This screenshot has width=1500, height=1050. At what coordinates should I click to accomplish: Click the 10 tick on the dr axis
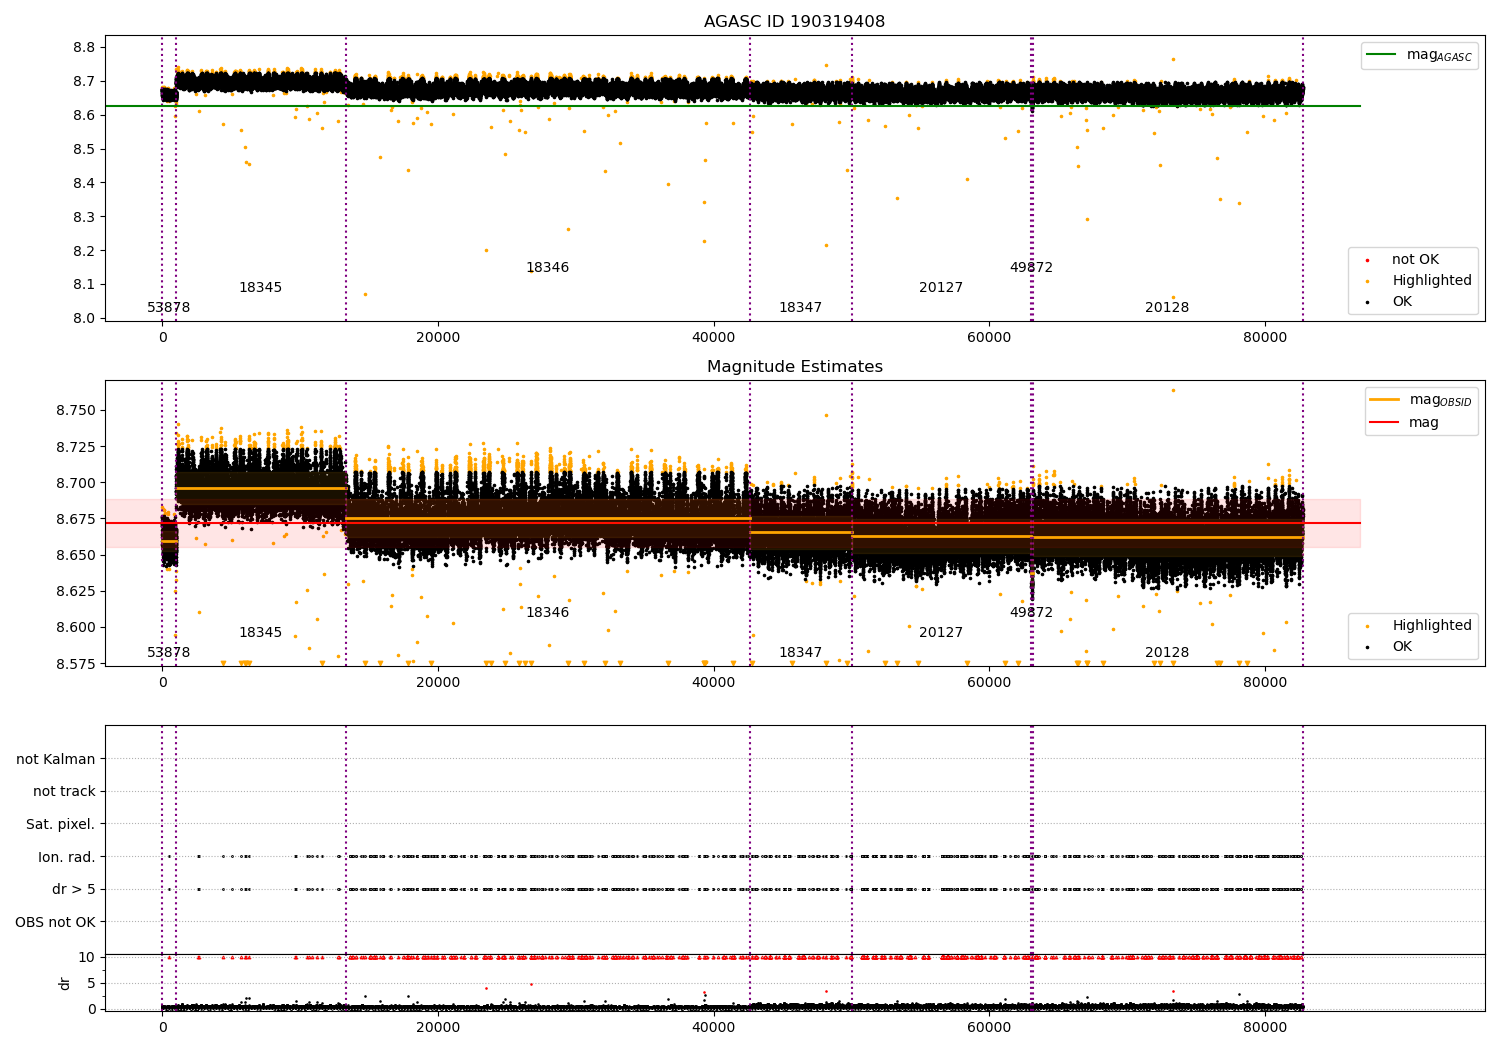point(87,958)
